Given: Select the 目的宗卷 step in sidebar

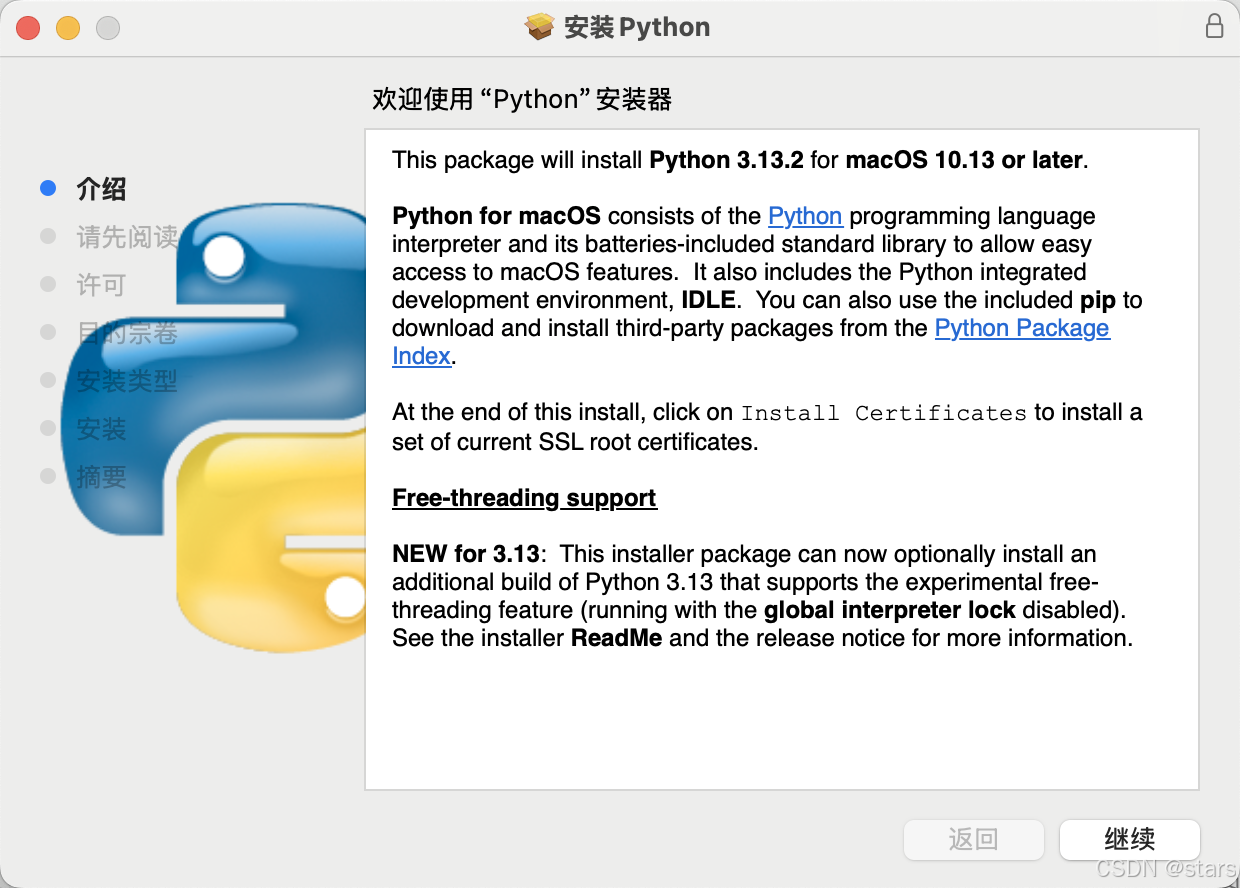Looking at the screenshot, I should (127, 333).
